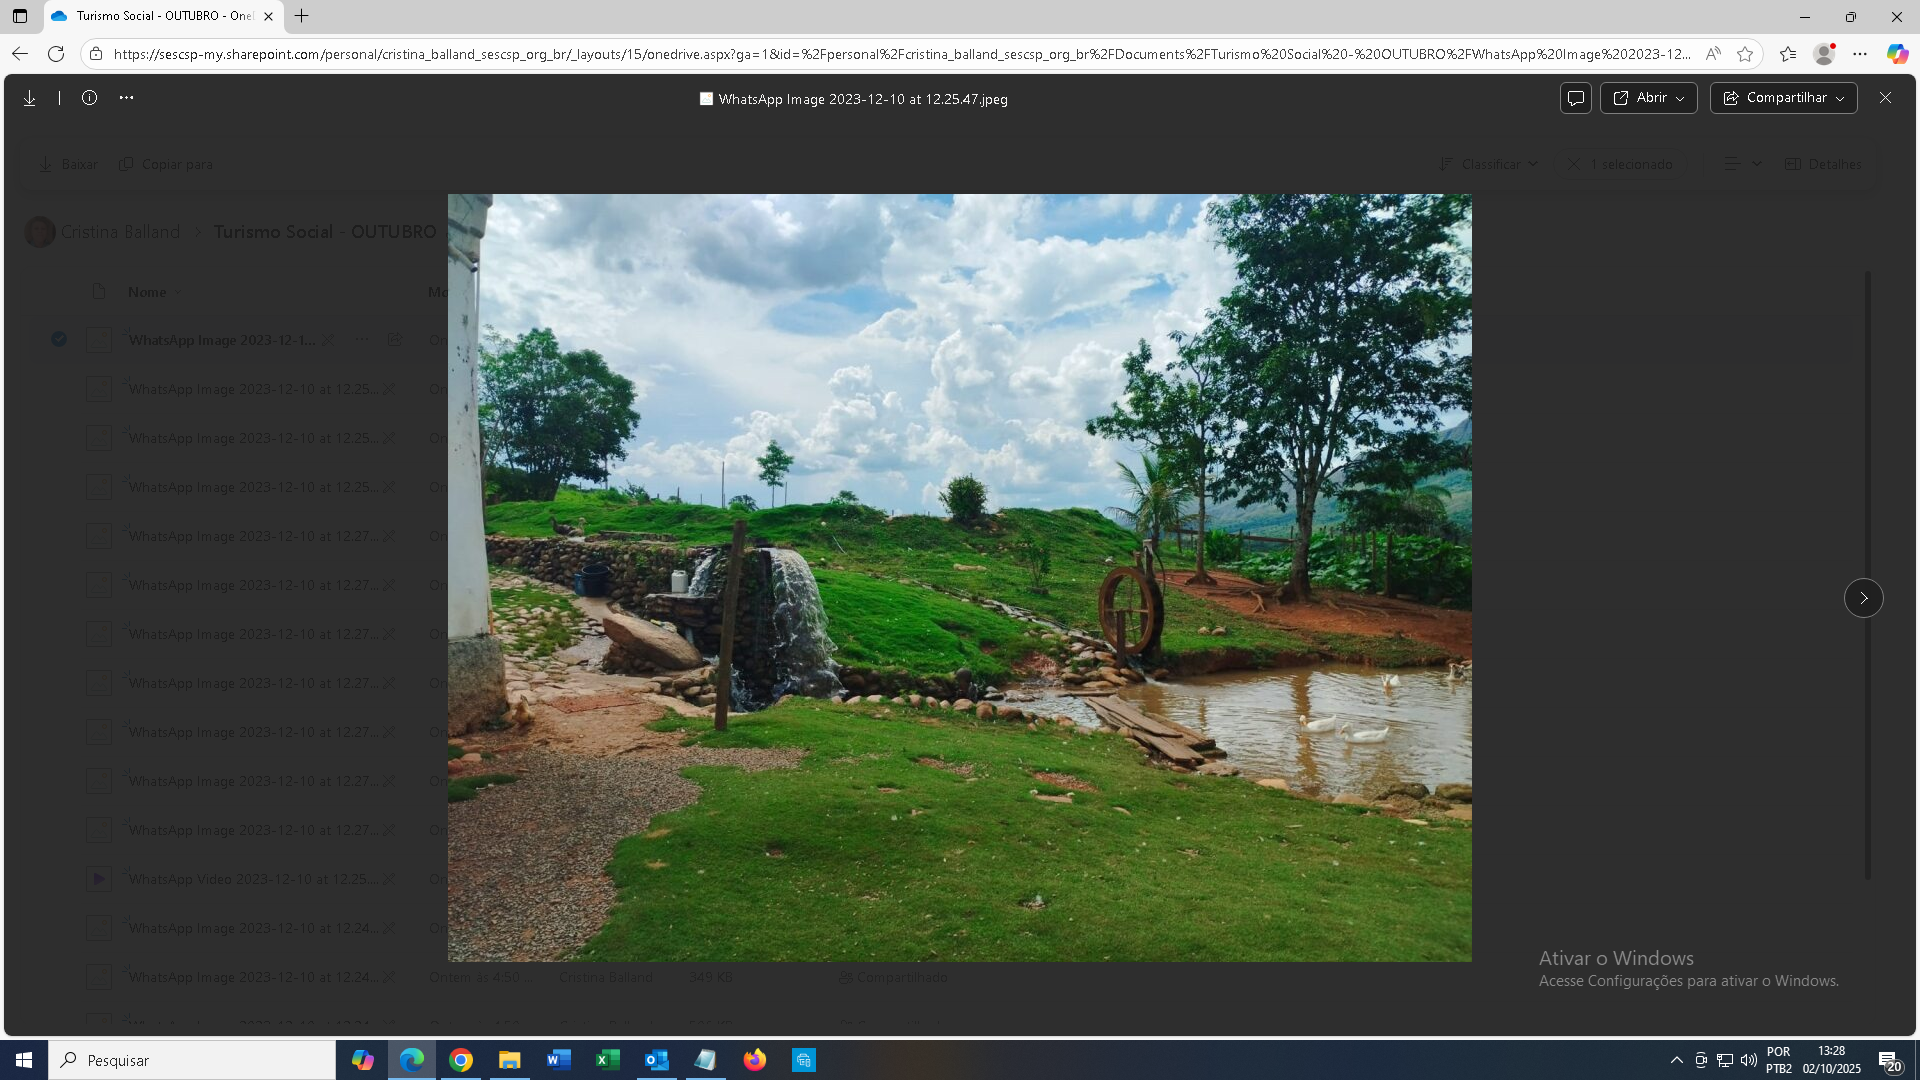Open Excel from the taskbar

(607, 1060)
